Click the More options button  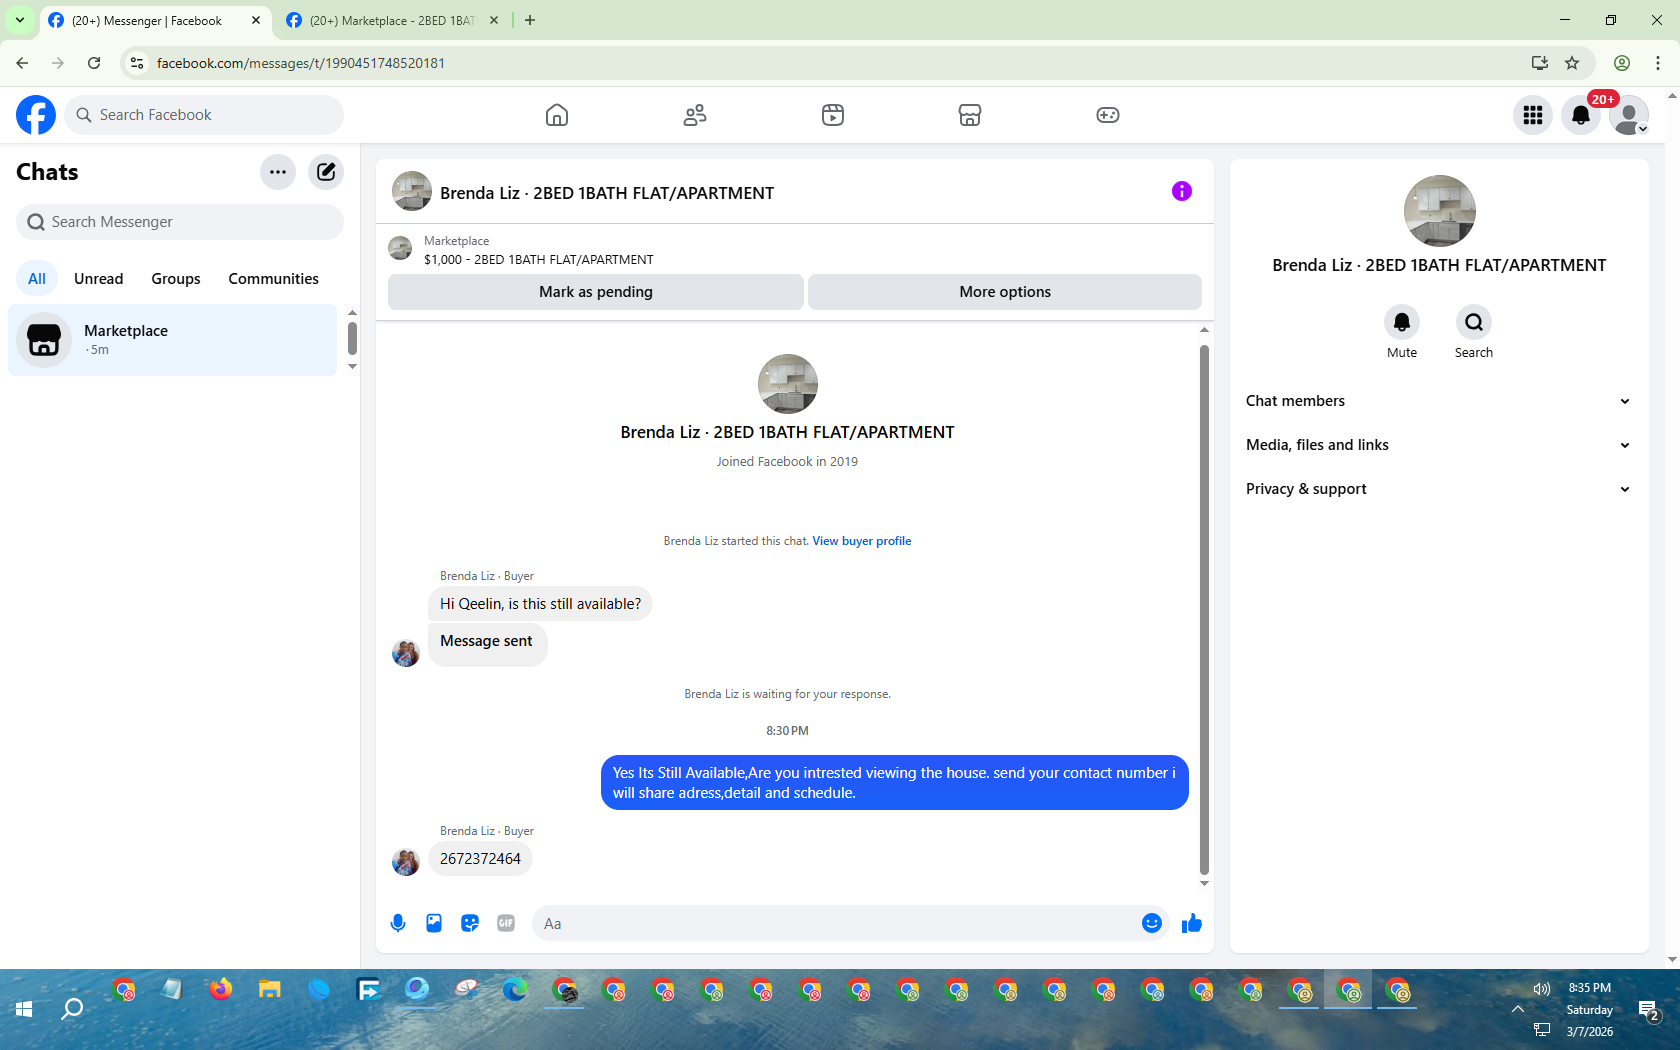pos(1005,292)
